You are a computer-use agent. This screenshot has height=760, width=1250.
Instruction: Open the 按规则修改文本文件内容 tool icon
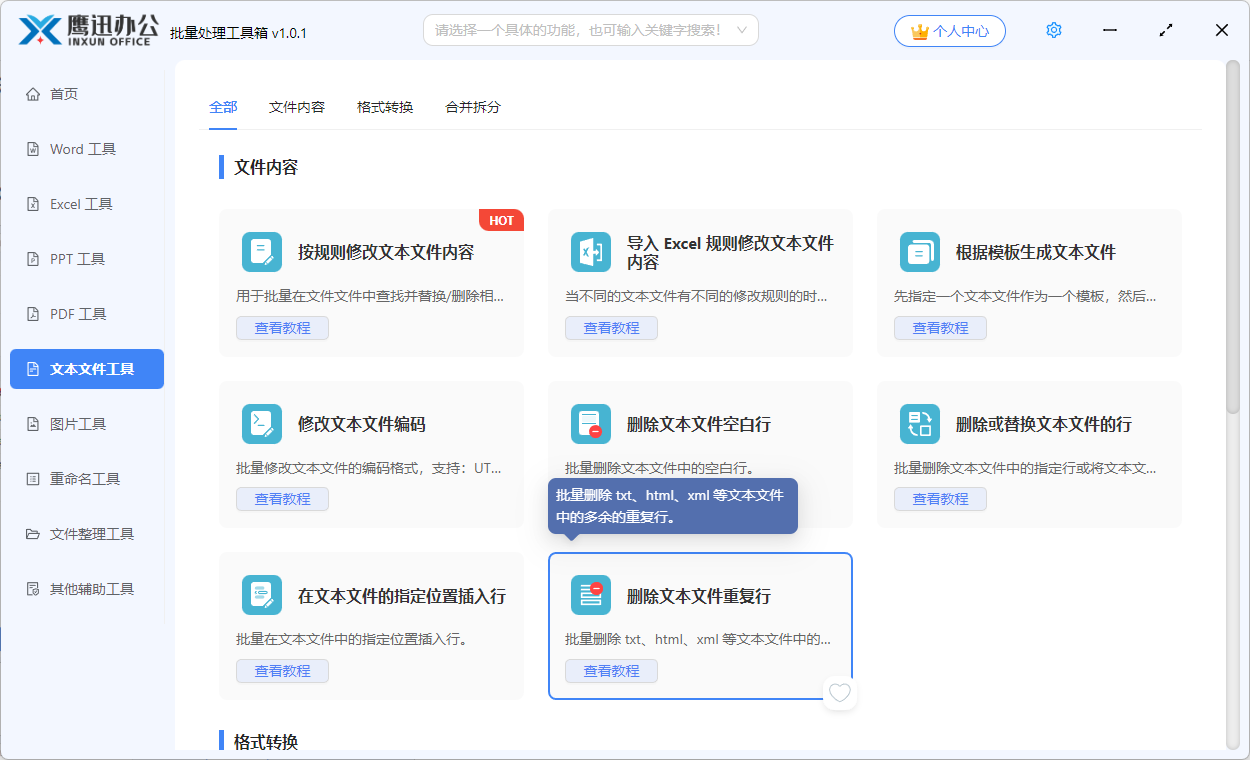point(261,252)
